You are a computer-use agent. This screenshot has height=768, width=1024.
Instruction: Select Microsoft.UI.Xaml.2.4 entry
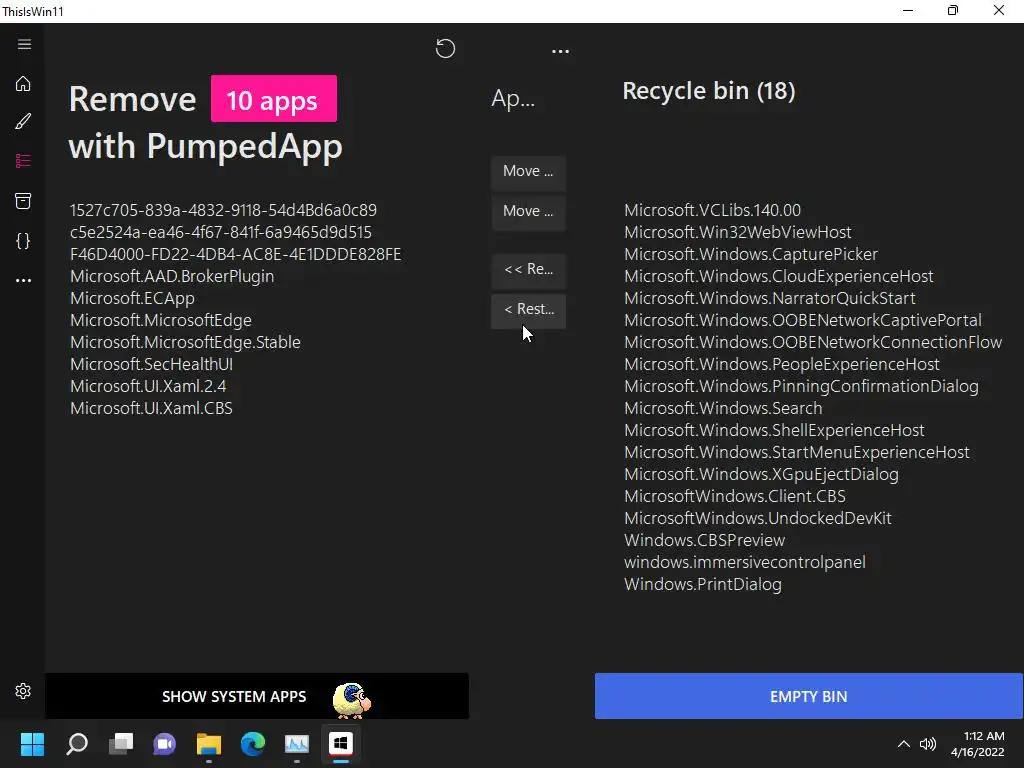148,386
